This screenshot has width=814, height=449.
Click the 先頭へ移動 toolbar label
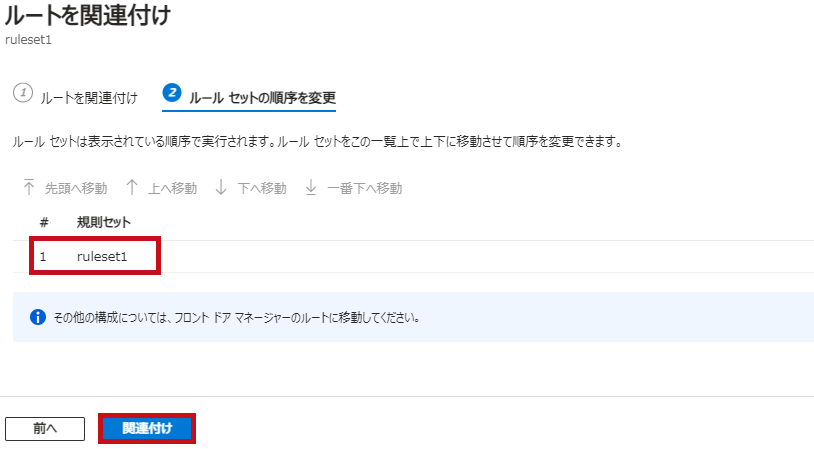pos(76,188)
